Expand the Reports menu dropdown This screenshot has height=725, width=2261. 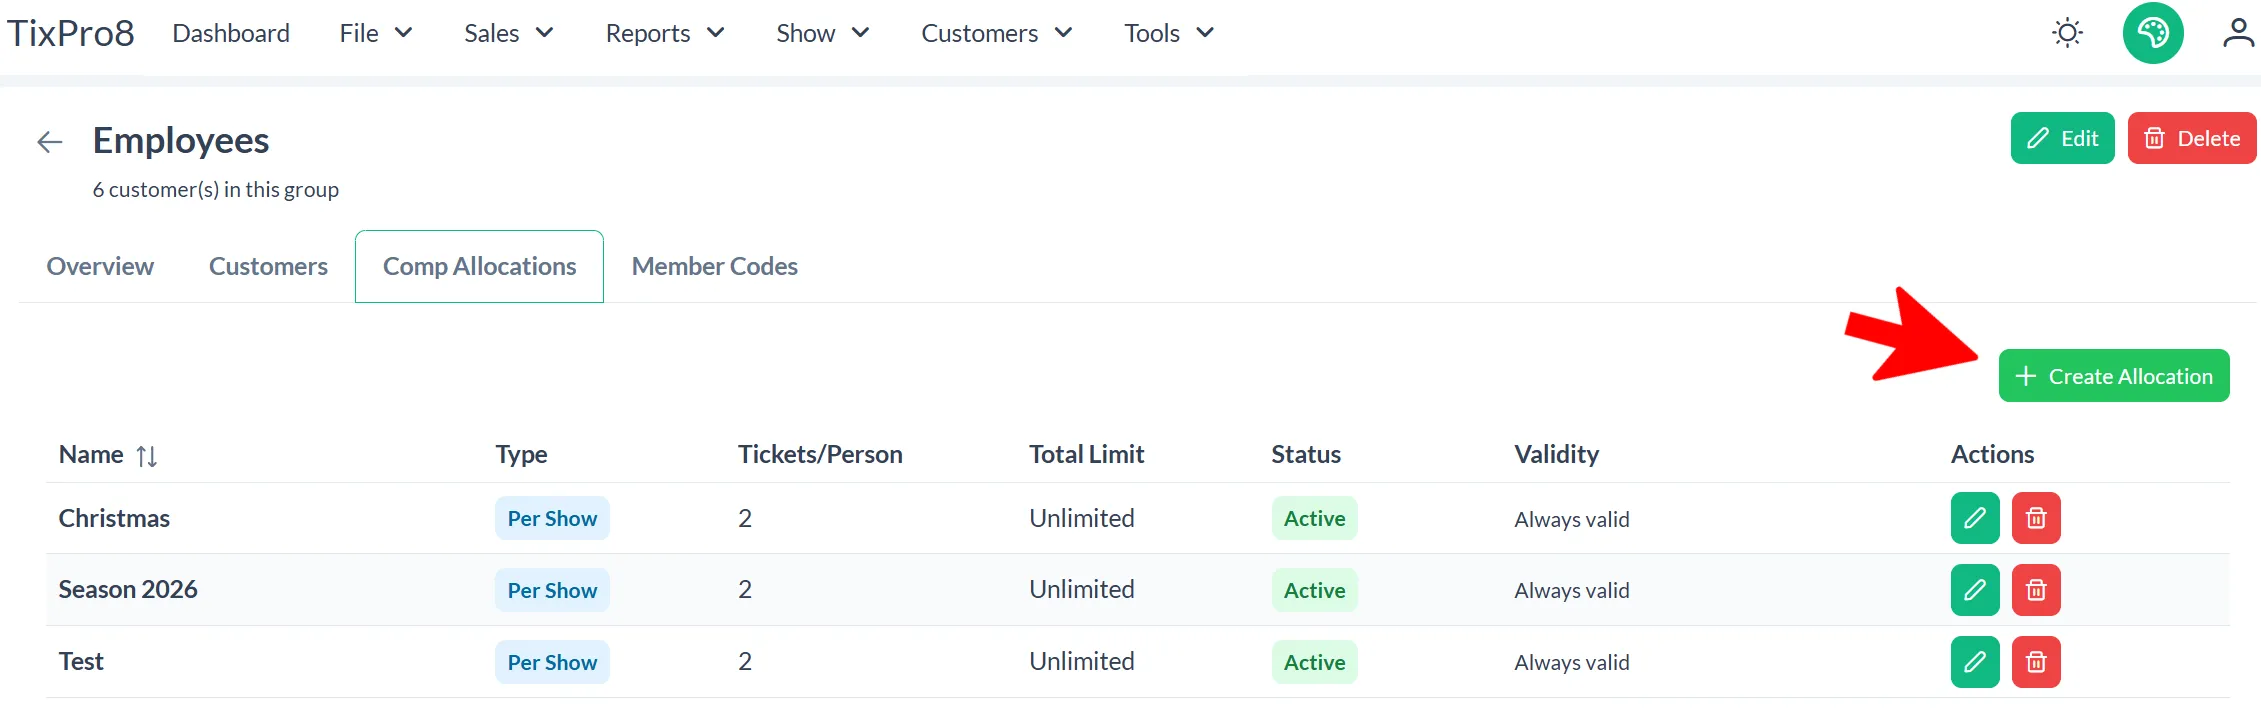(665, 33)
